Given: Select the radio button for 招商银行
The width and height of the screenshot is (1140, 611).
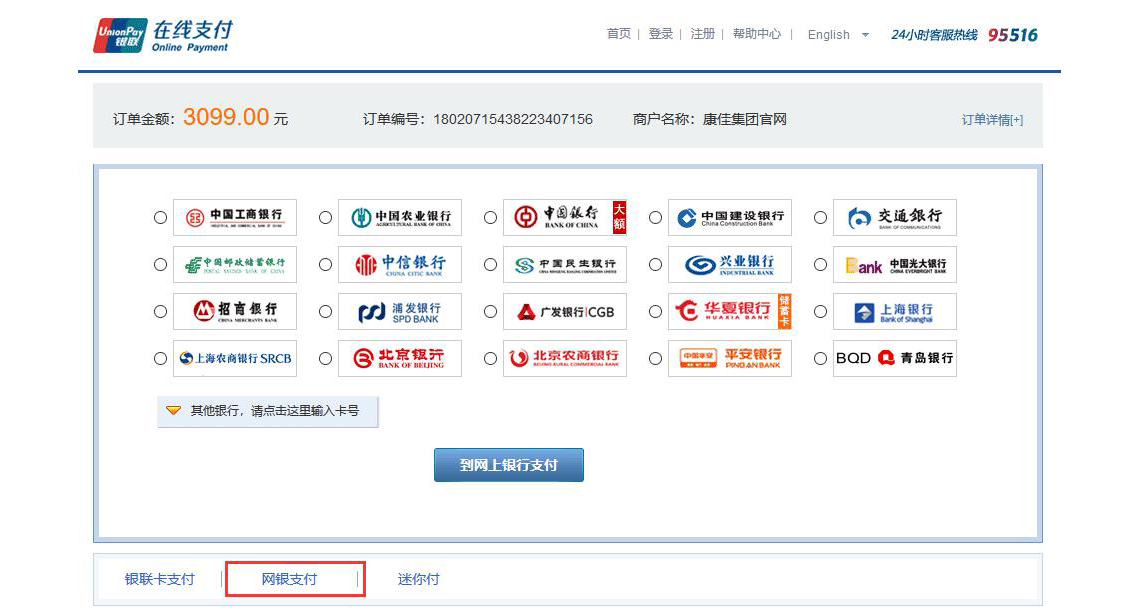Looking at the screenshot, I should click(161, 311).
